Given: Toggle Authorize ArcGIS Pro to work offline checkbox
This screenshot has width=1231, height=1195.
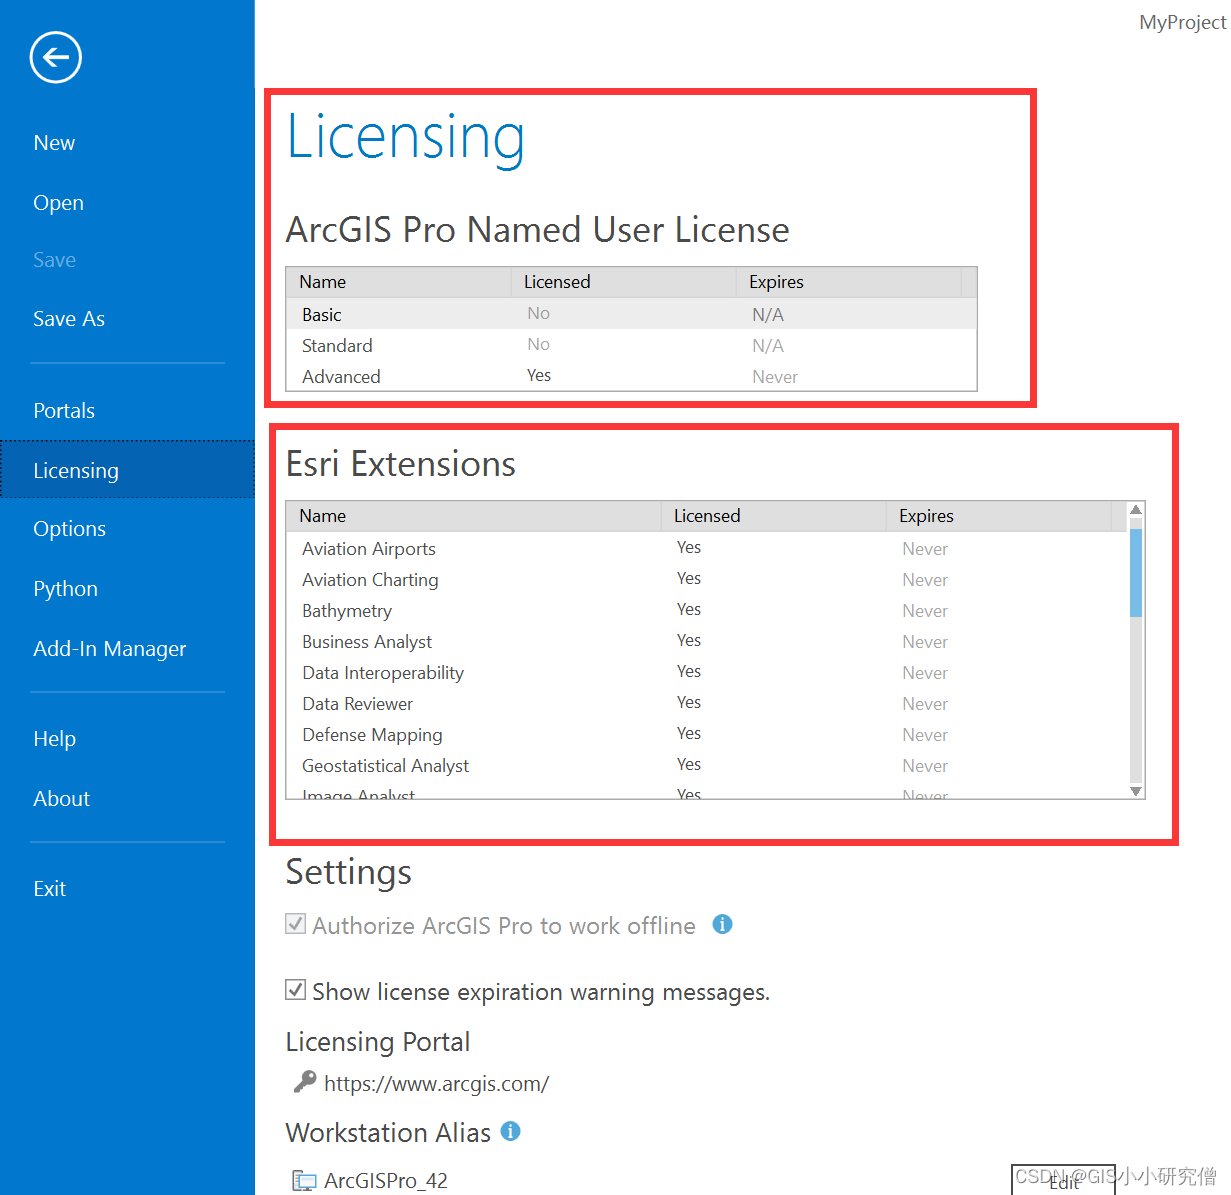Looking at the screenshot, I should [295, 924].
